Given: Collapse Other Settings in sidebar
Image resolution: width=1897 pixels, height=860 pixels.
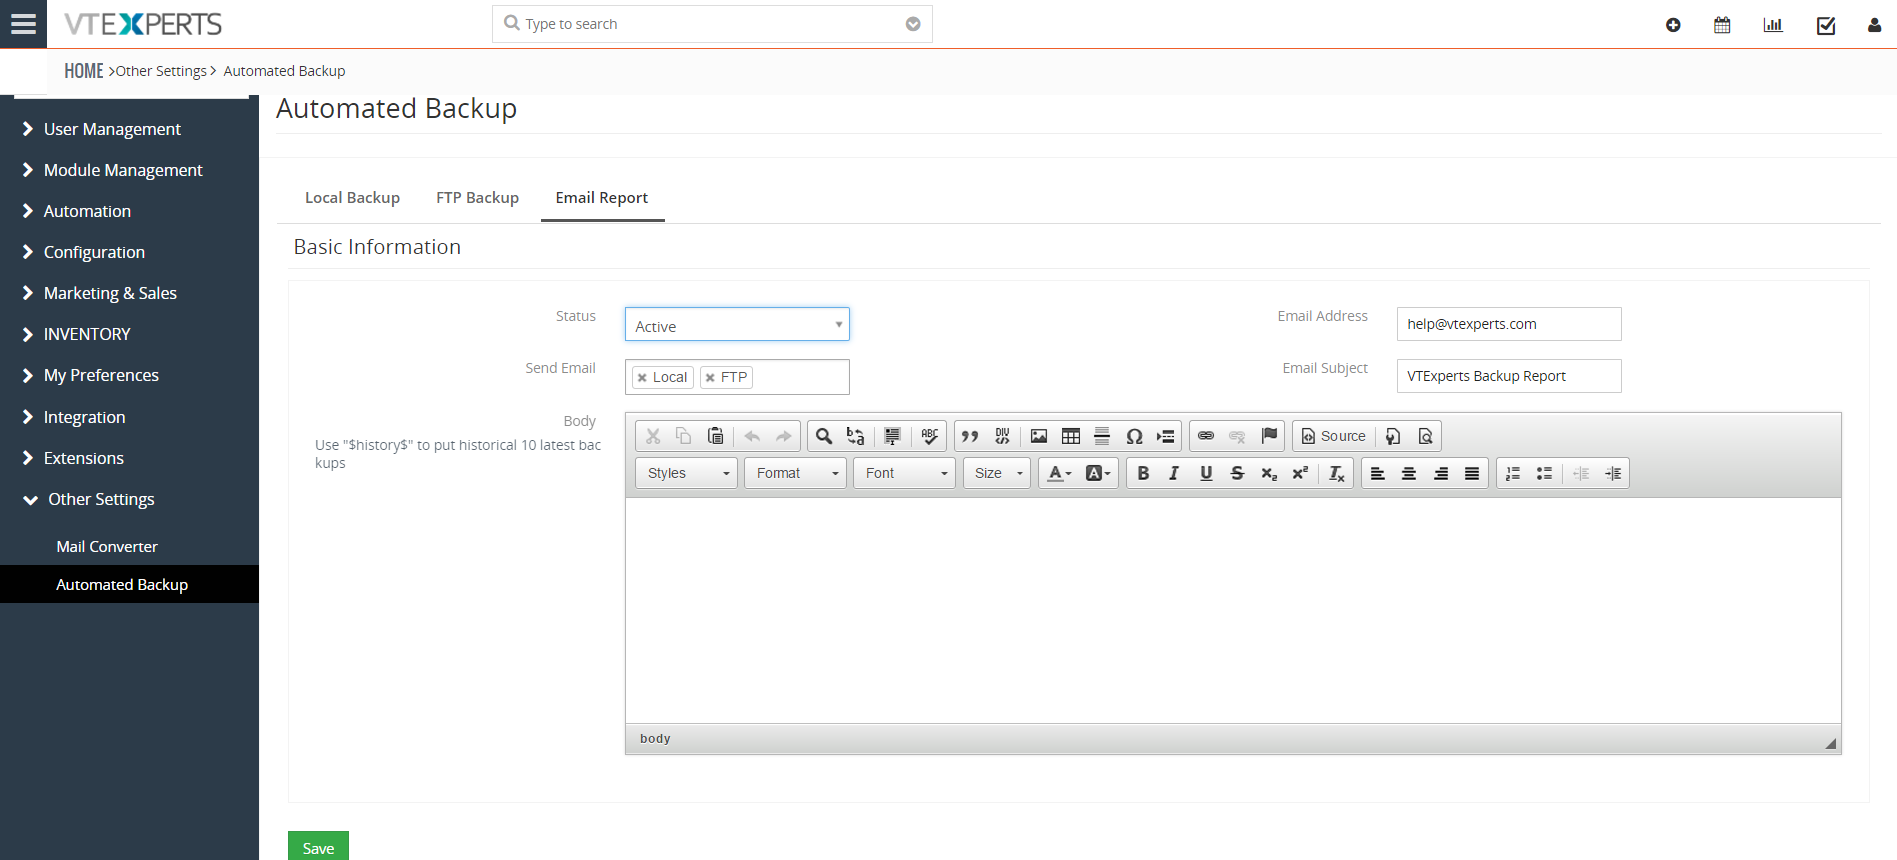Looking at the screenshot, I should [101, 499].
